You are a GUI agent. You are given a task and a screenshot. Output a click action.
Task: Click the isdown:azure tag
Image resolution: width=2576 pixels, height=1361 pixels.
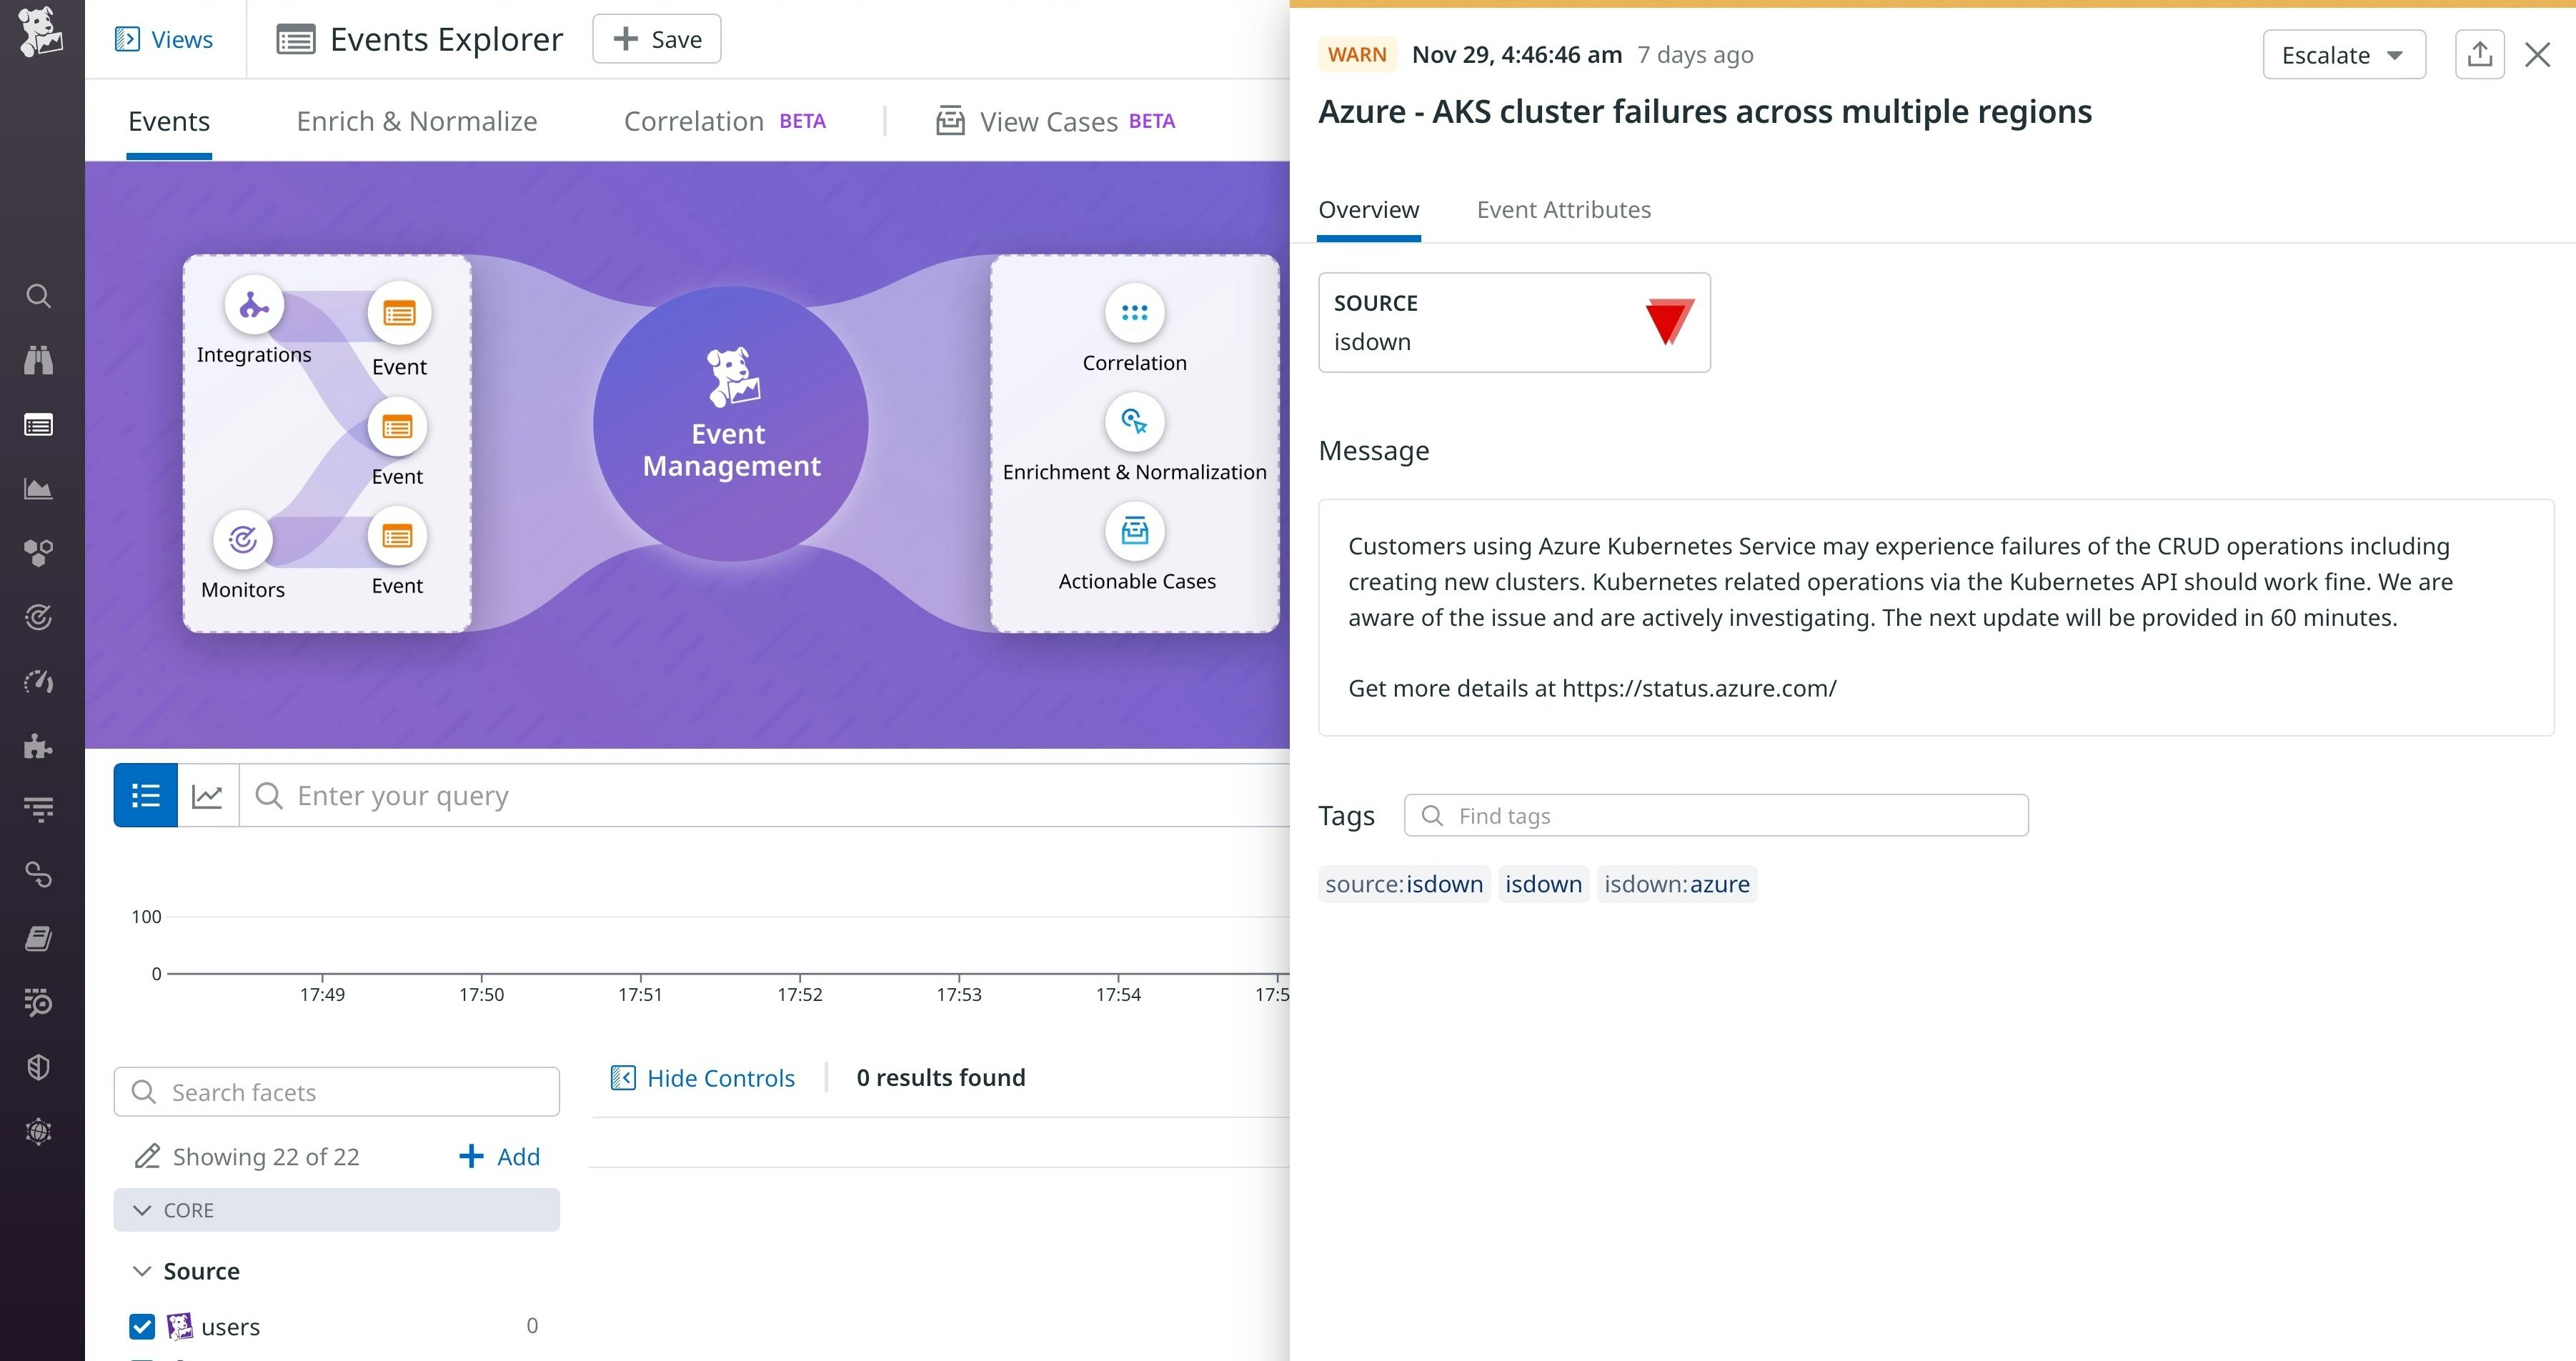pos(1676,884)
